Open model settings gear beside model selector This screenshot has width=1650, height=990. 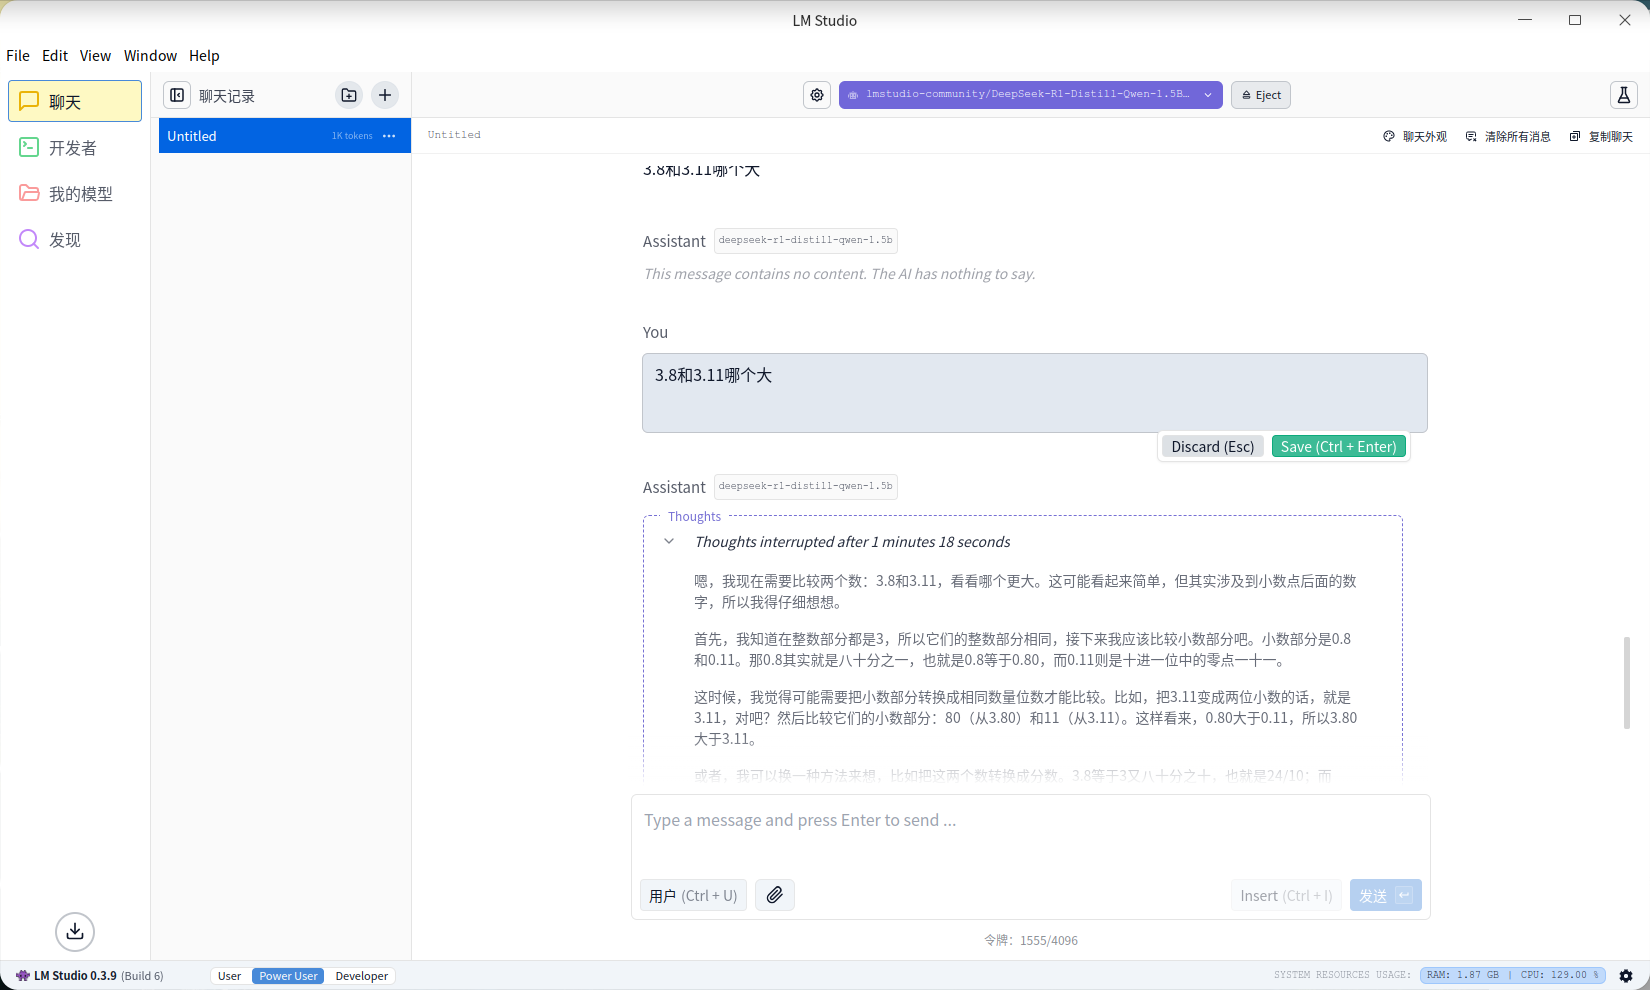[x=817, y=95]
